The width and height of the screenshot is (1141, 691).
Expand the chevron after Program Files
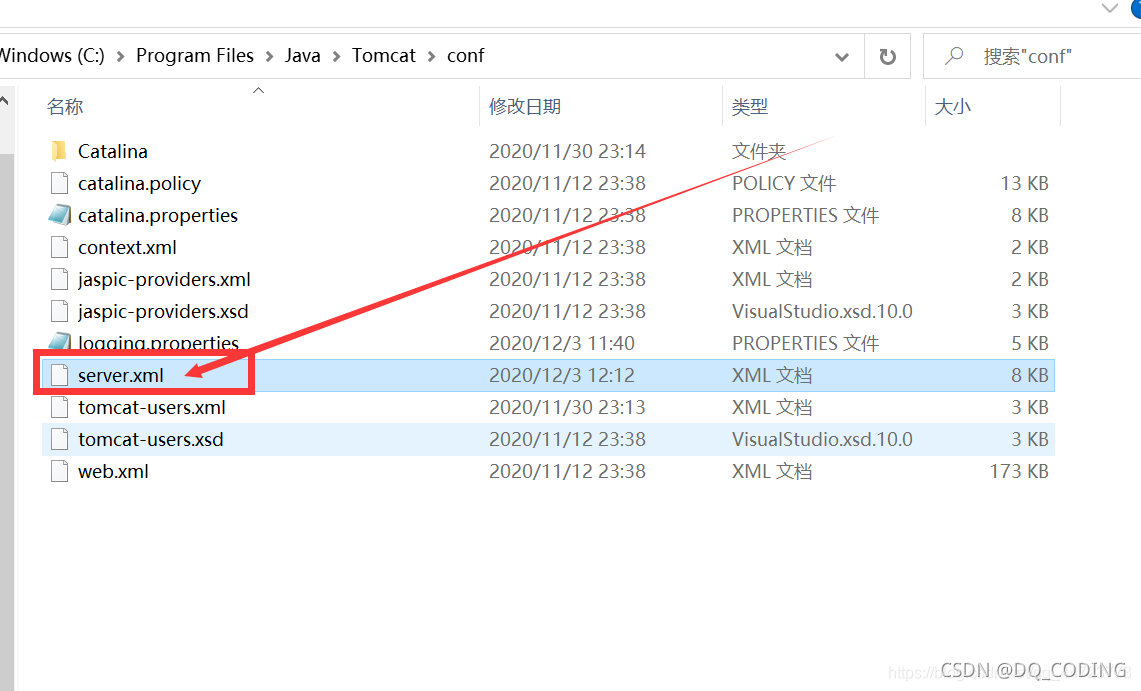tap(269, 57)
